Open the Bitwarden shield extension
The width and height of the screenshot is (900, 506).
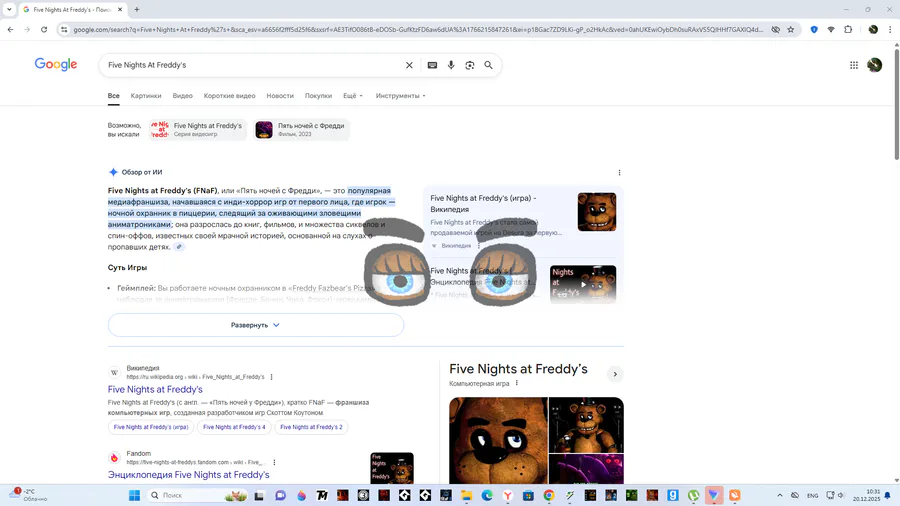pyautogui.click(x=814, y=29)
